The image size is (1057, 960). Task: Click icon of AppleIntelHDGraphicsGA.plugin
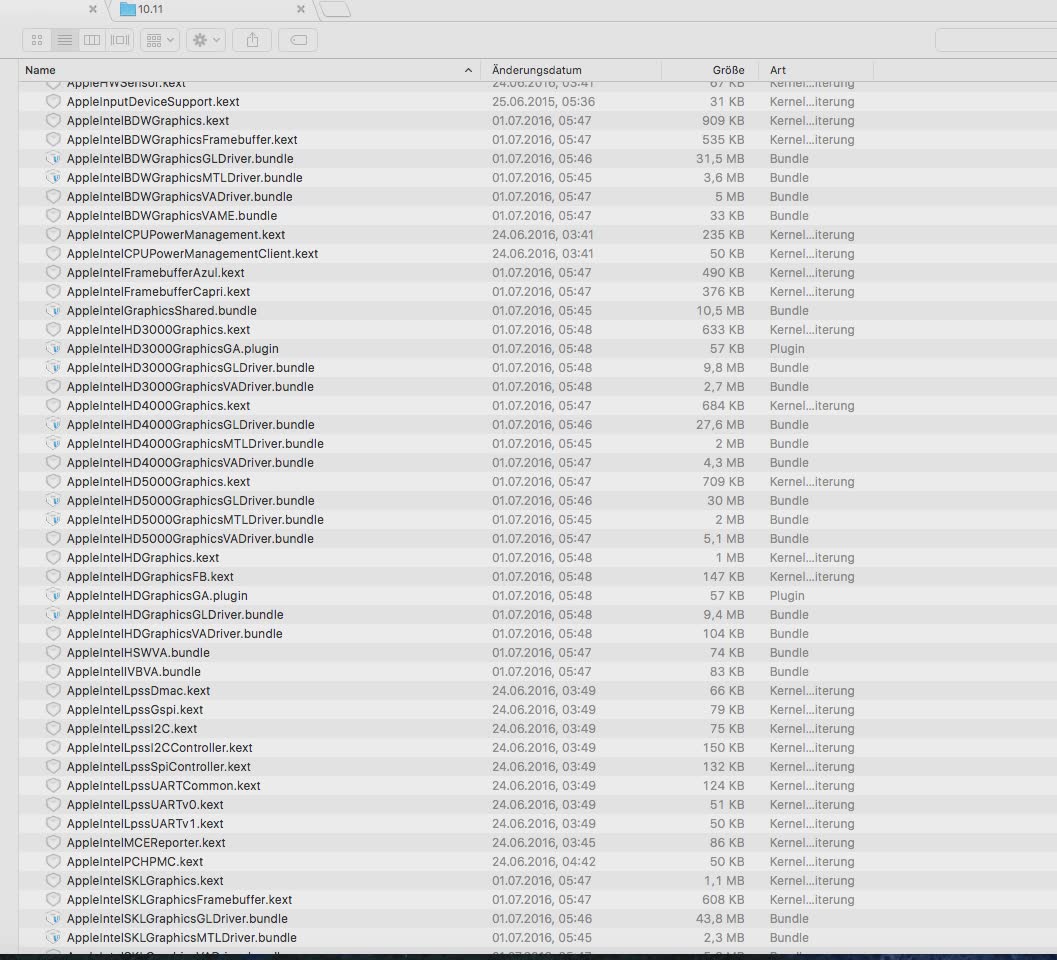click(53, 596)
